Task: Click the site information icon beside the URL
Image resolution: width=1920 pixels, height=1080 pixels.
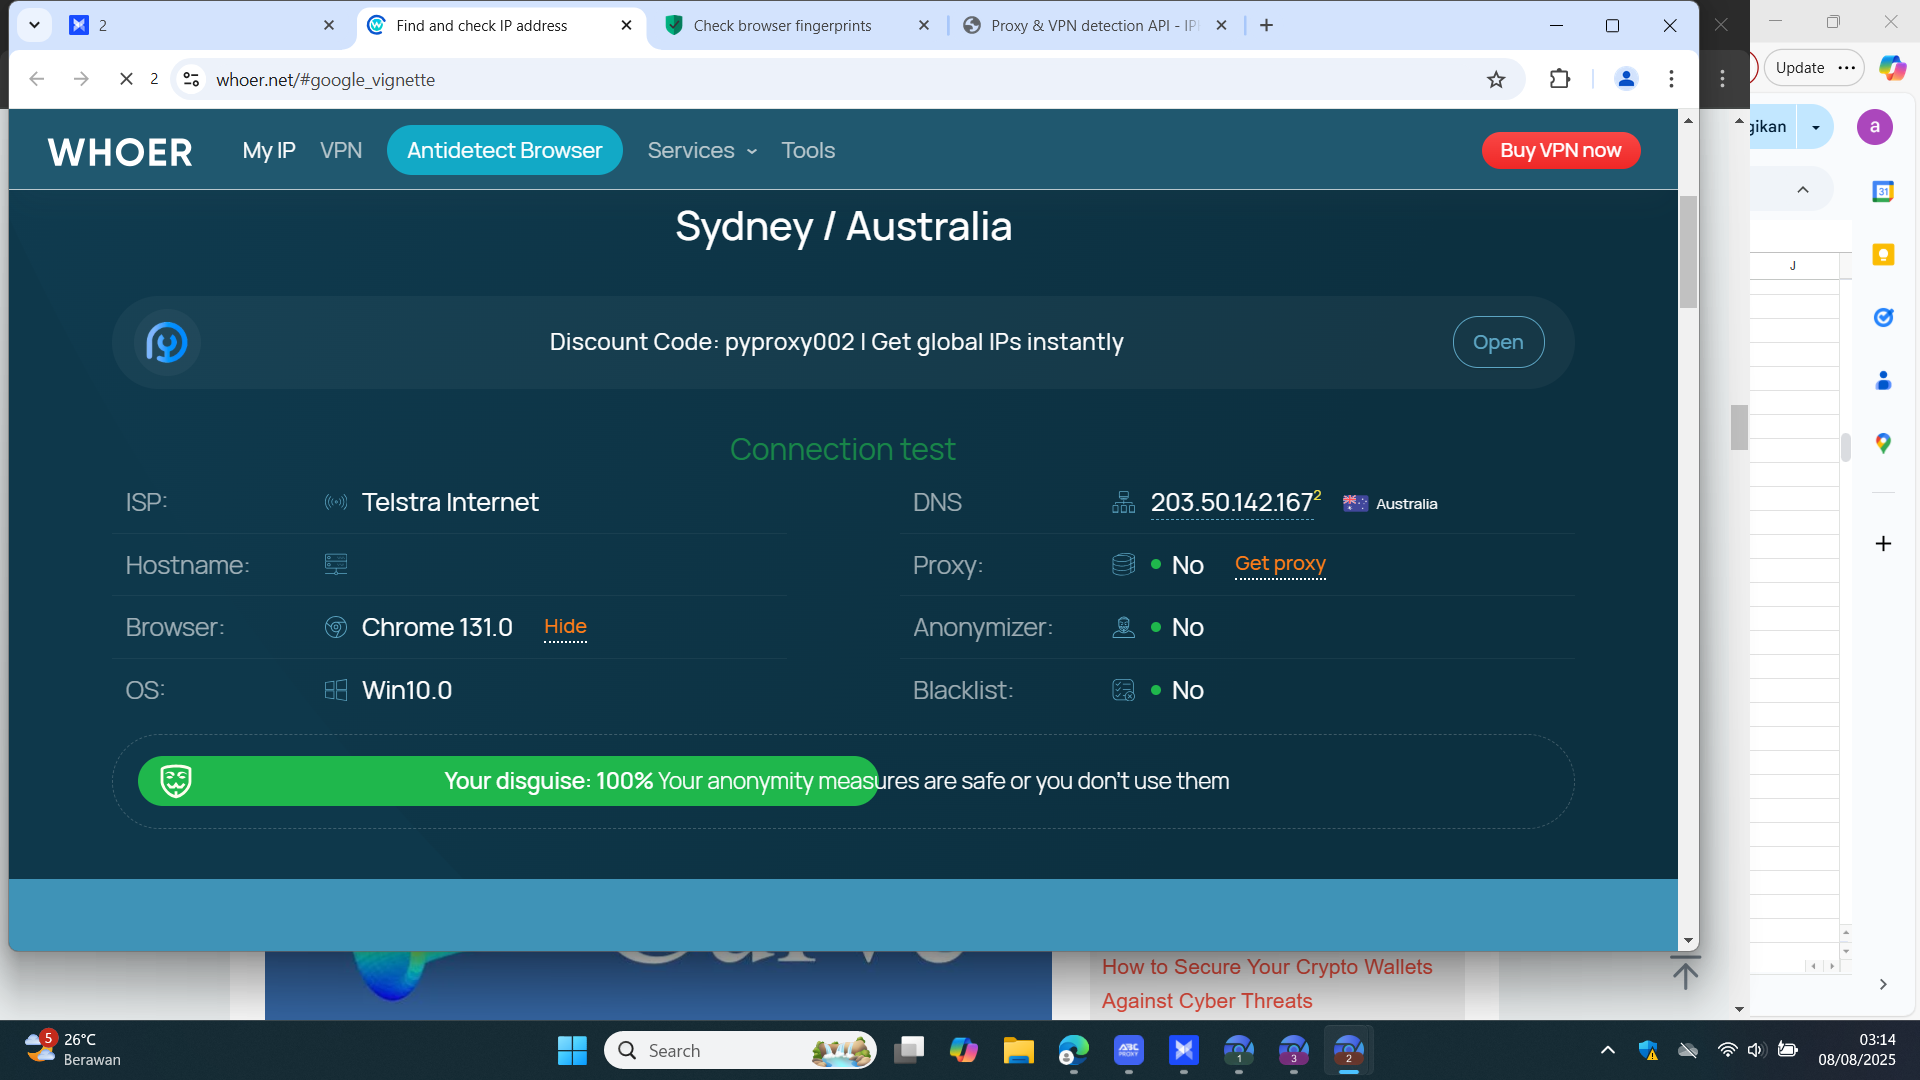Action: (x=192, y=80)
